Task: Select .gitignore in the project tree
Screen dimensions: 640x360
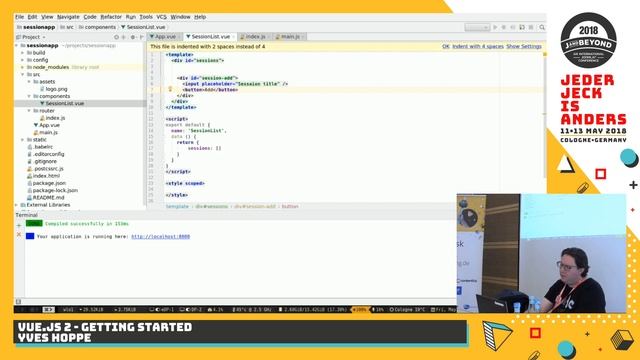Action: 45,162
